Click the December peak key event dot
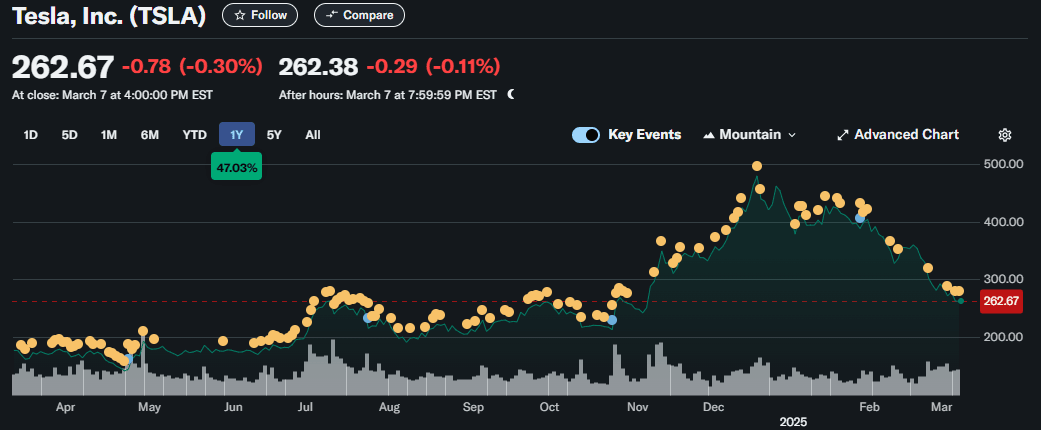 (x=757, y=166)
